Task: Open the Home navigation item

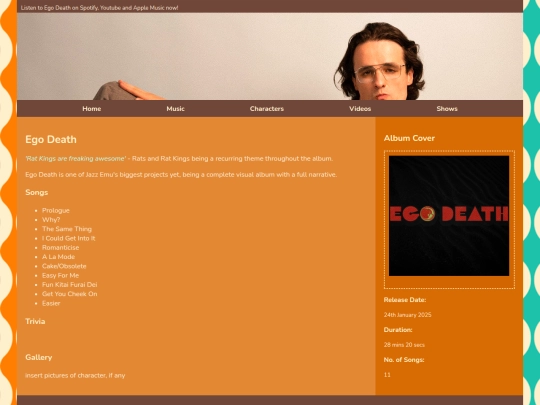Action: (92, 109)
